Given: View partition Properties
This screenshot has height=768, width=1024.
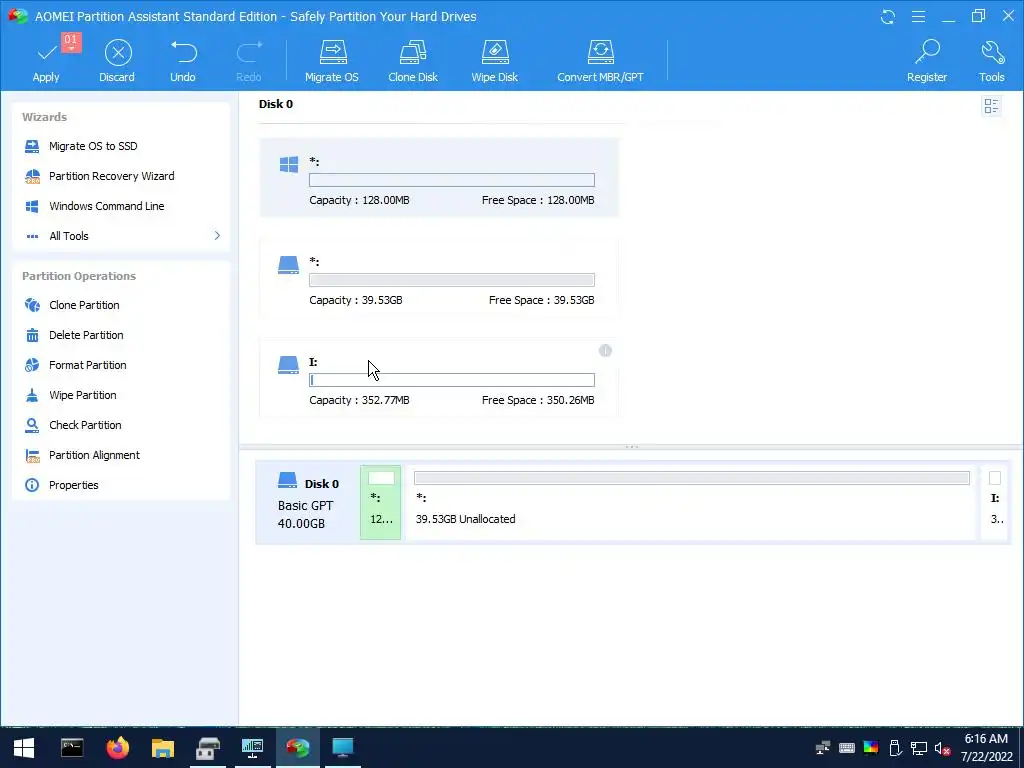Looking at the screenshot, I should click(73, 485).
